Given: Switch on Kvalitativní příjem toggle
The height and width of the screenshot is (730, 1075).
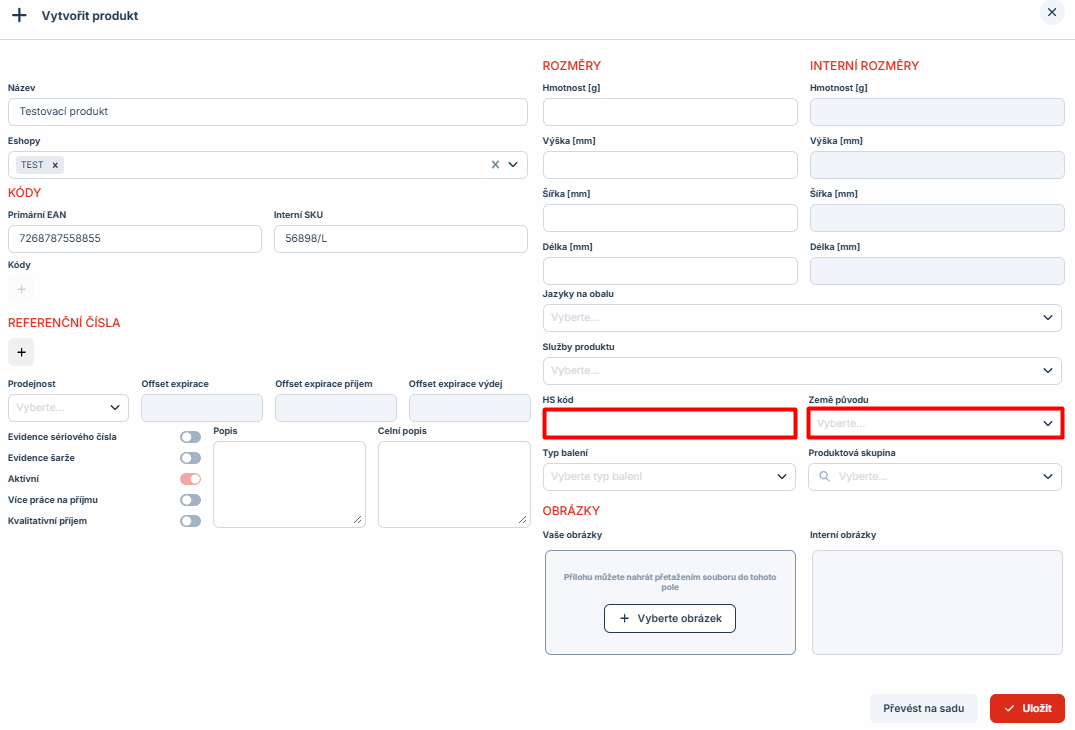Looking at the screenshot, I should click(190, 521).
